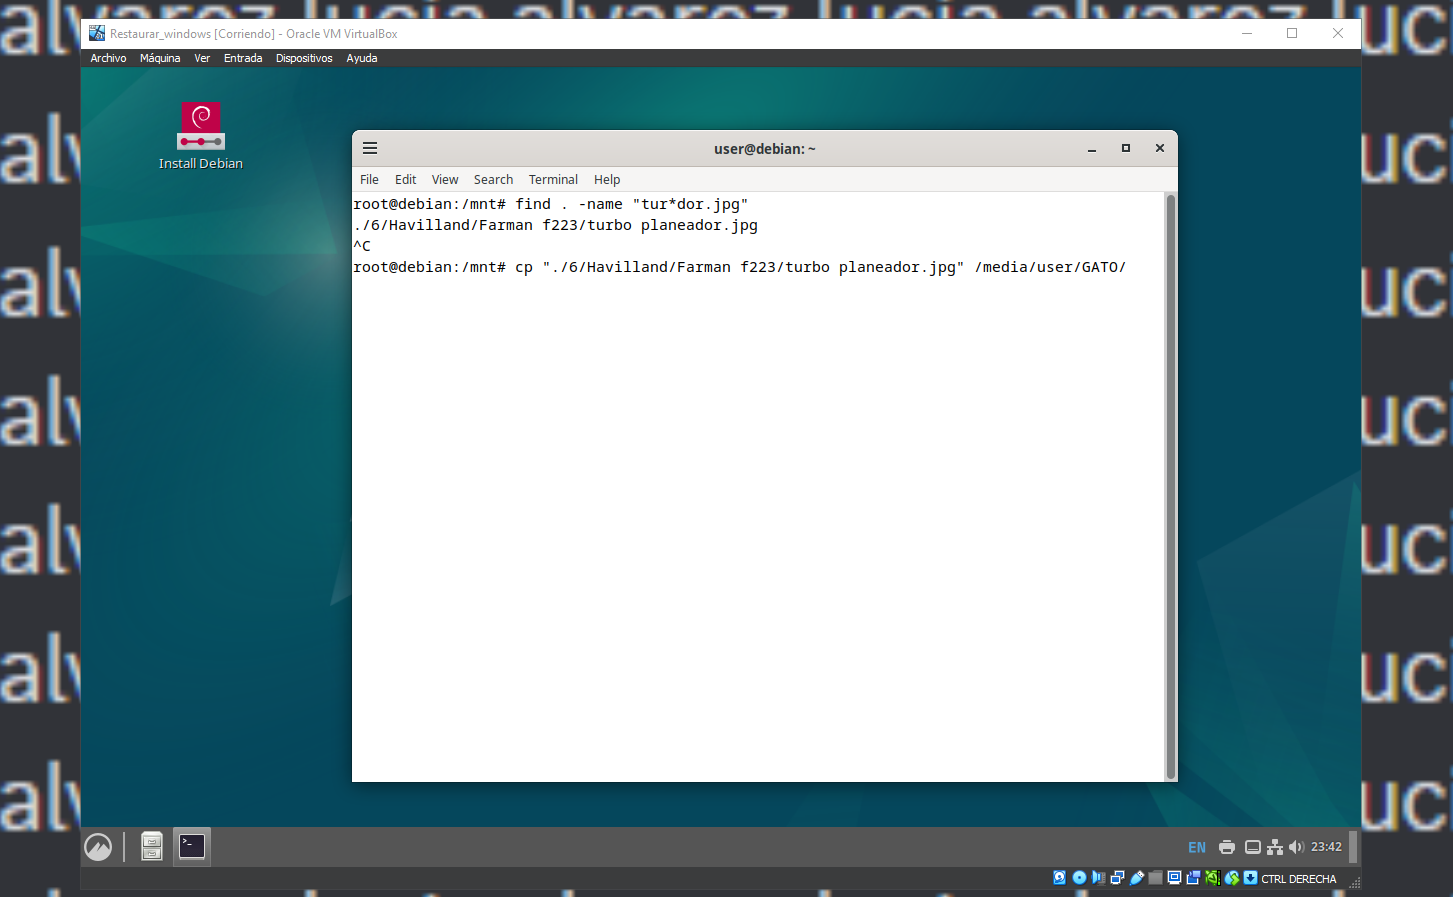Image resolution: width=1453 pixels, height=897 pixels.
Task: Launch the file manager from the panel
Action: [x=152, y=847]
